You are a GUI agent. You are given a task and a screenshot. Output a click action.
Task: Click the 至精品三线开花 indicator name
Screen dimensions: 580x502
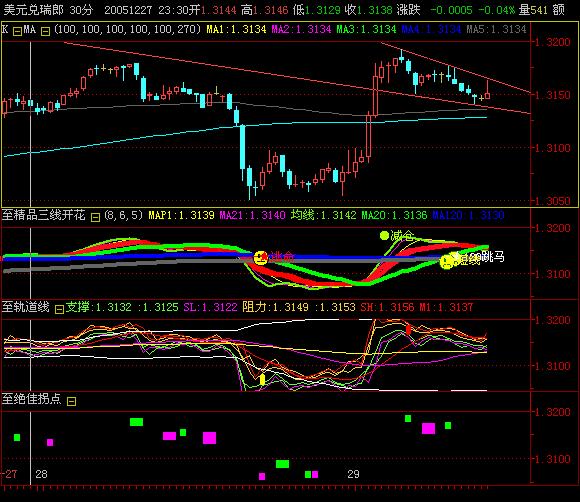point(44,215)
